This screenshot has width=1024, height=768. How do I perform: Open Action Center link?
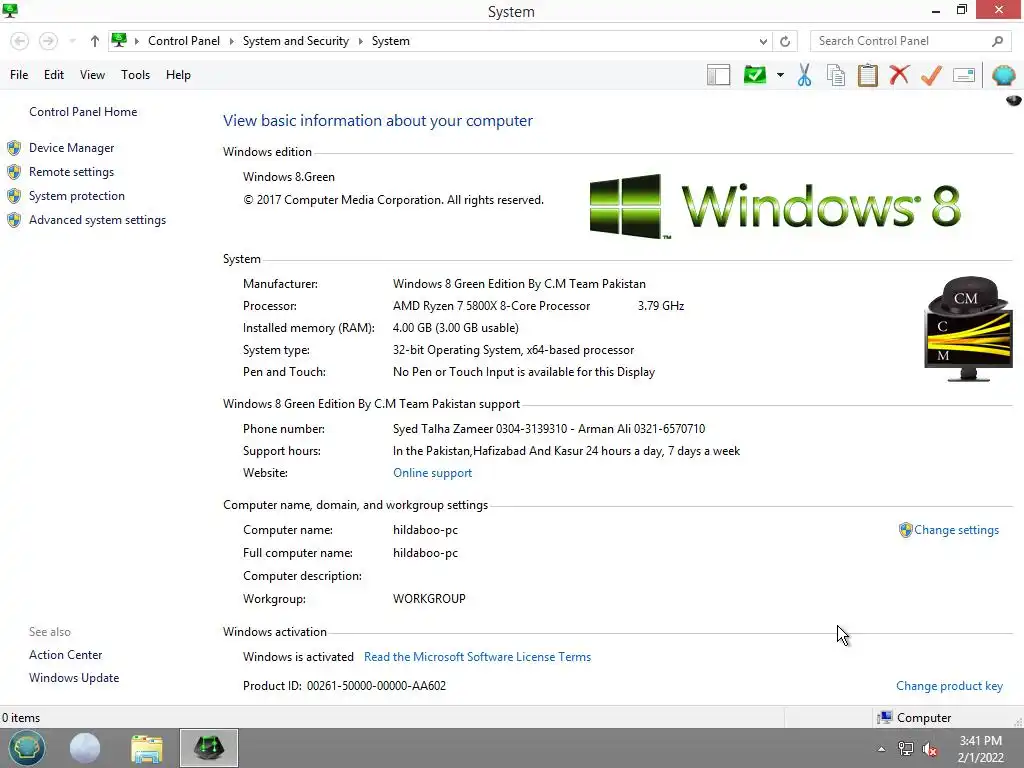[x=65, y=654]
